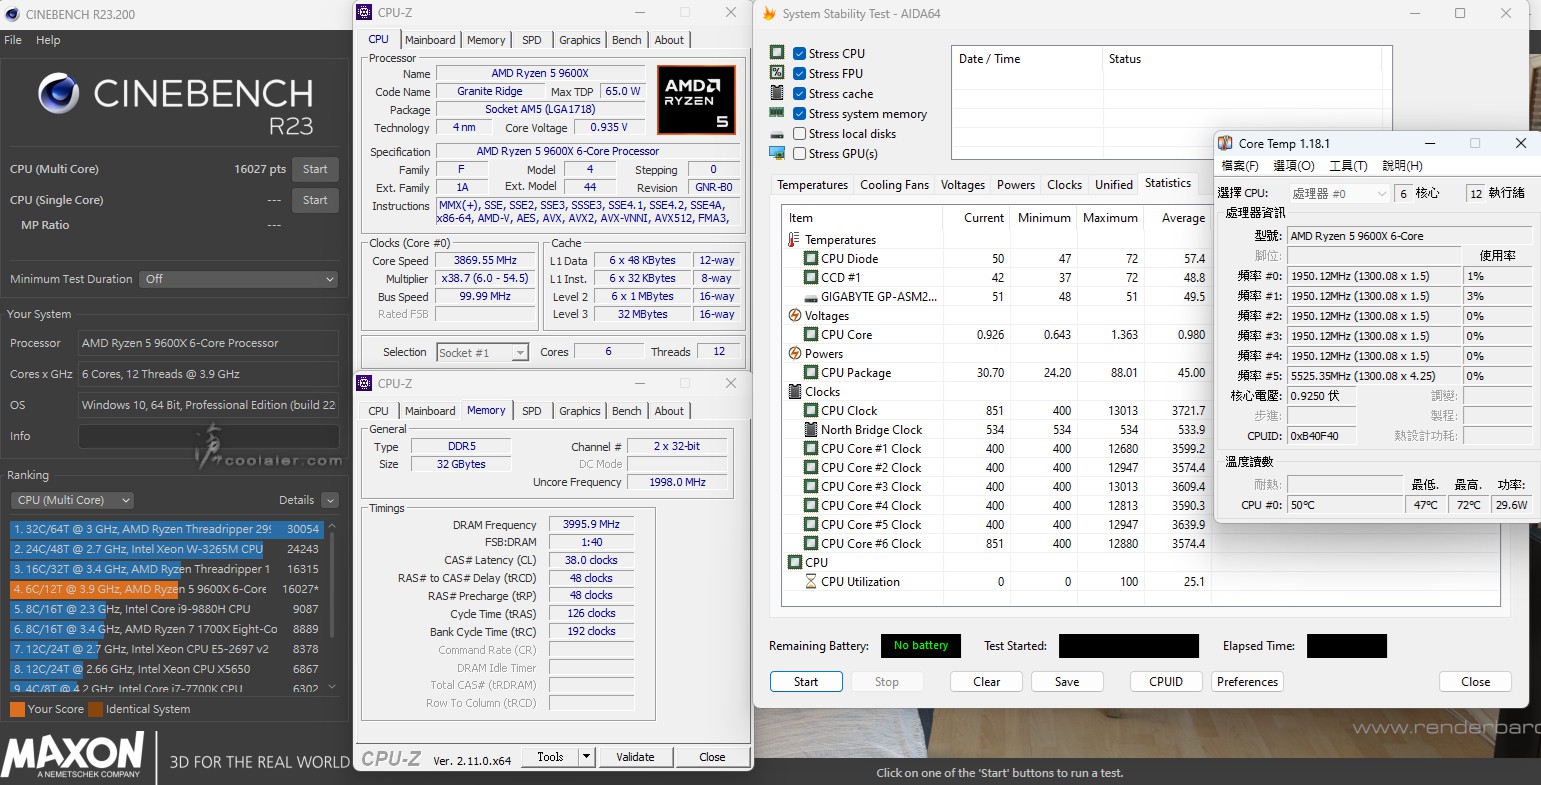The image size is (1541, 785).
Task: Click the Stress GPU monitor icon
Action: point(777,153)
